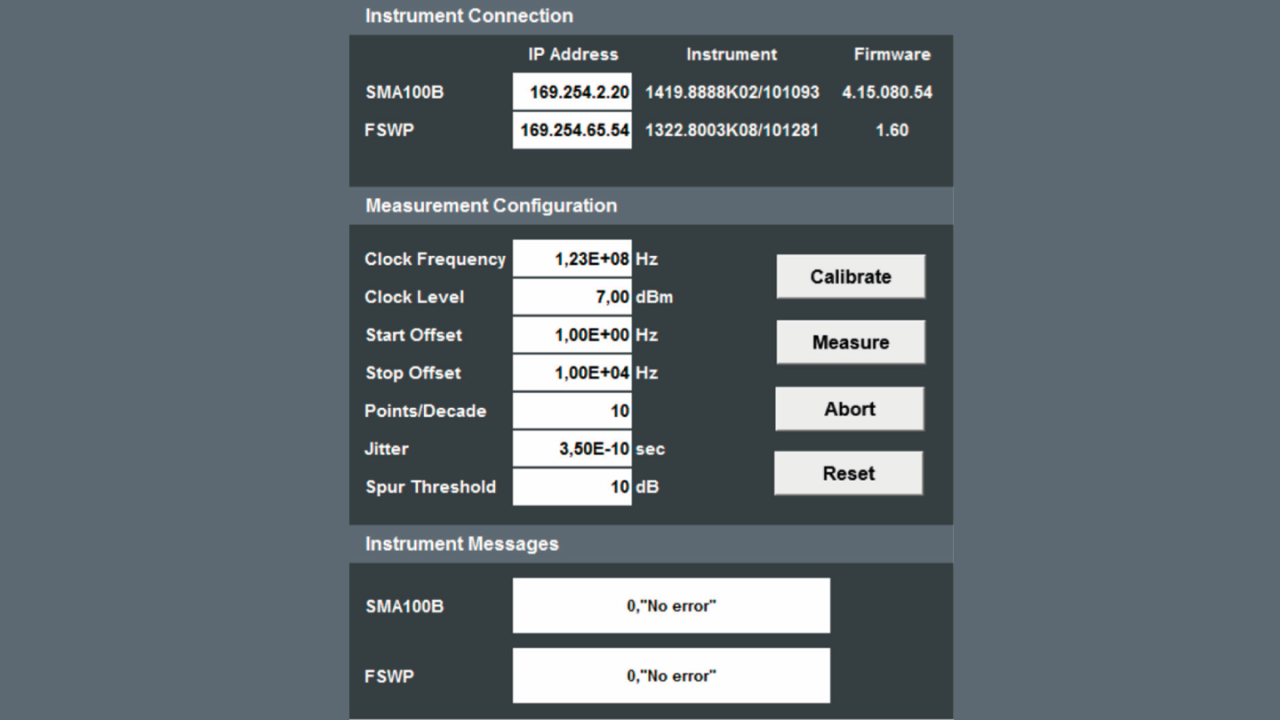Click the Firmware column header
The height and width of the screenshot is (720, 1280).
tap(892, 55)
